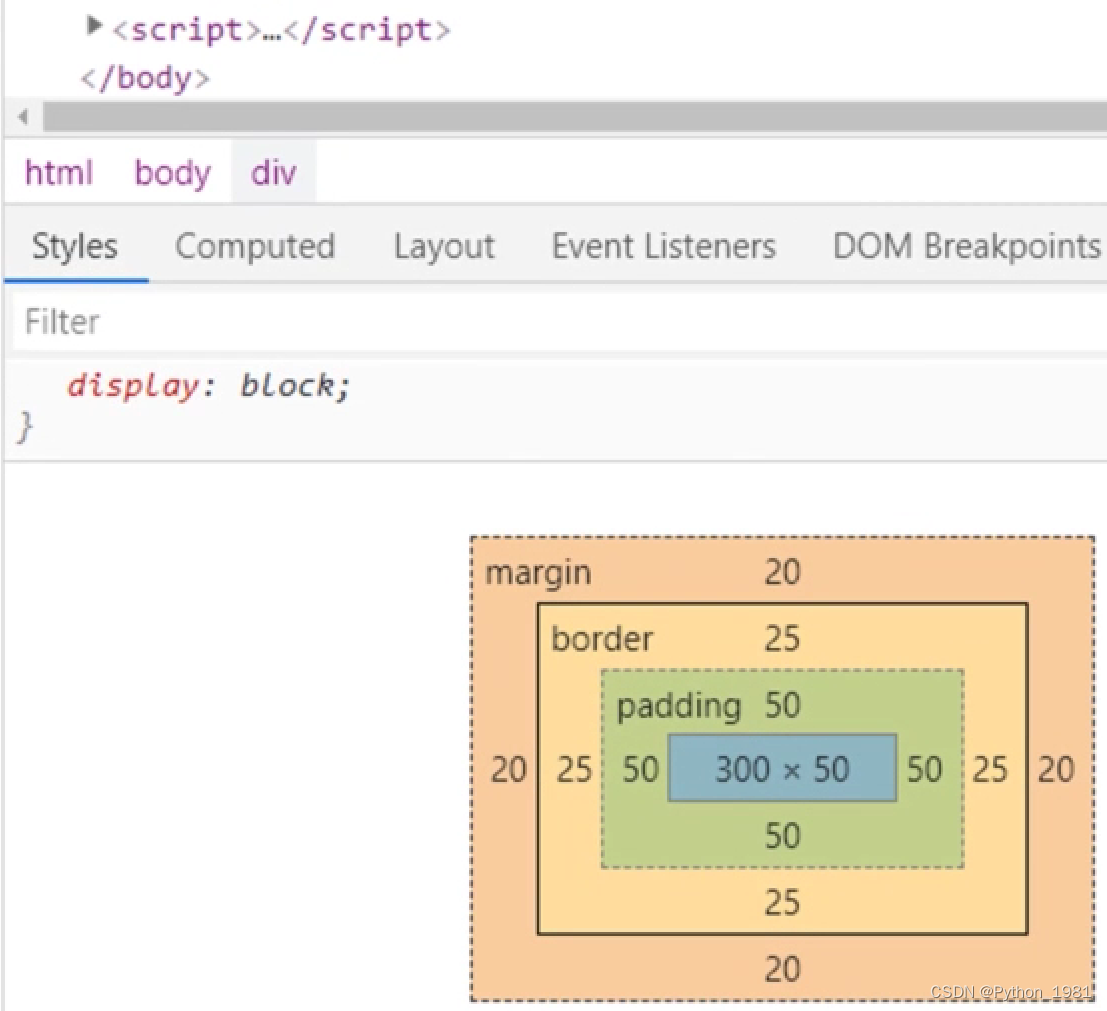This screenshot has height=1011, width=1107.
Task: Switch to the Styles tab
Action: (75, 246)
